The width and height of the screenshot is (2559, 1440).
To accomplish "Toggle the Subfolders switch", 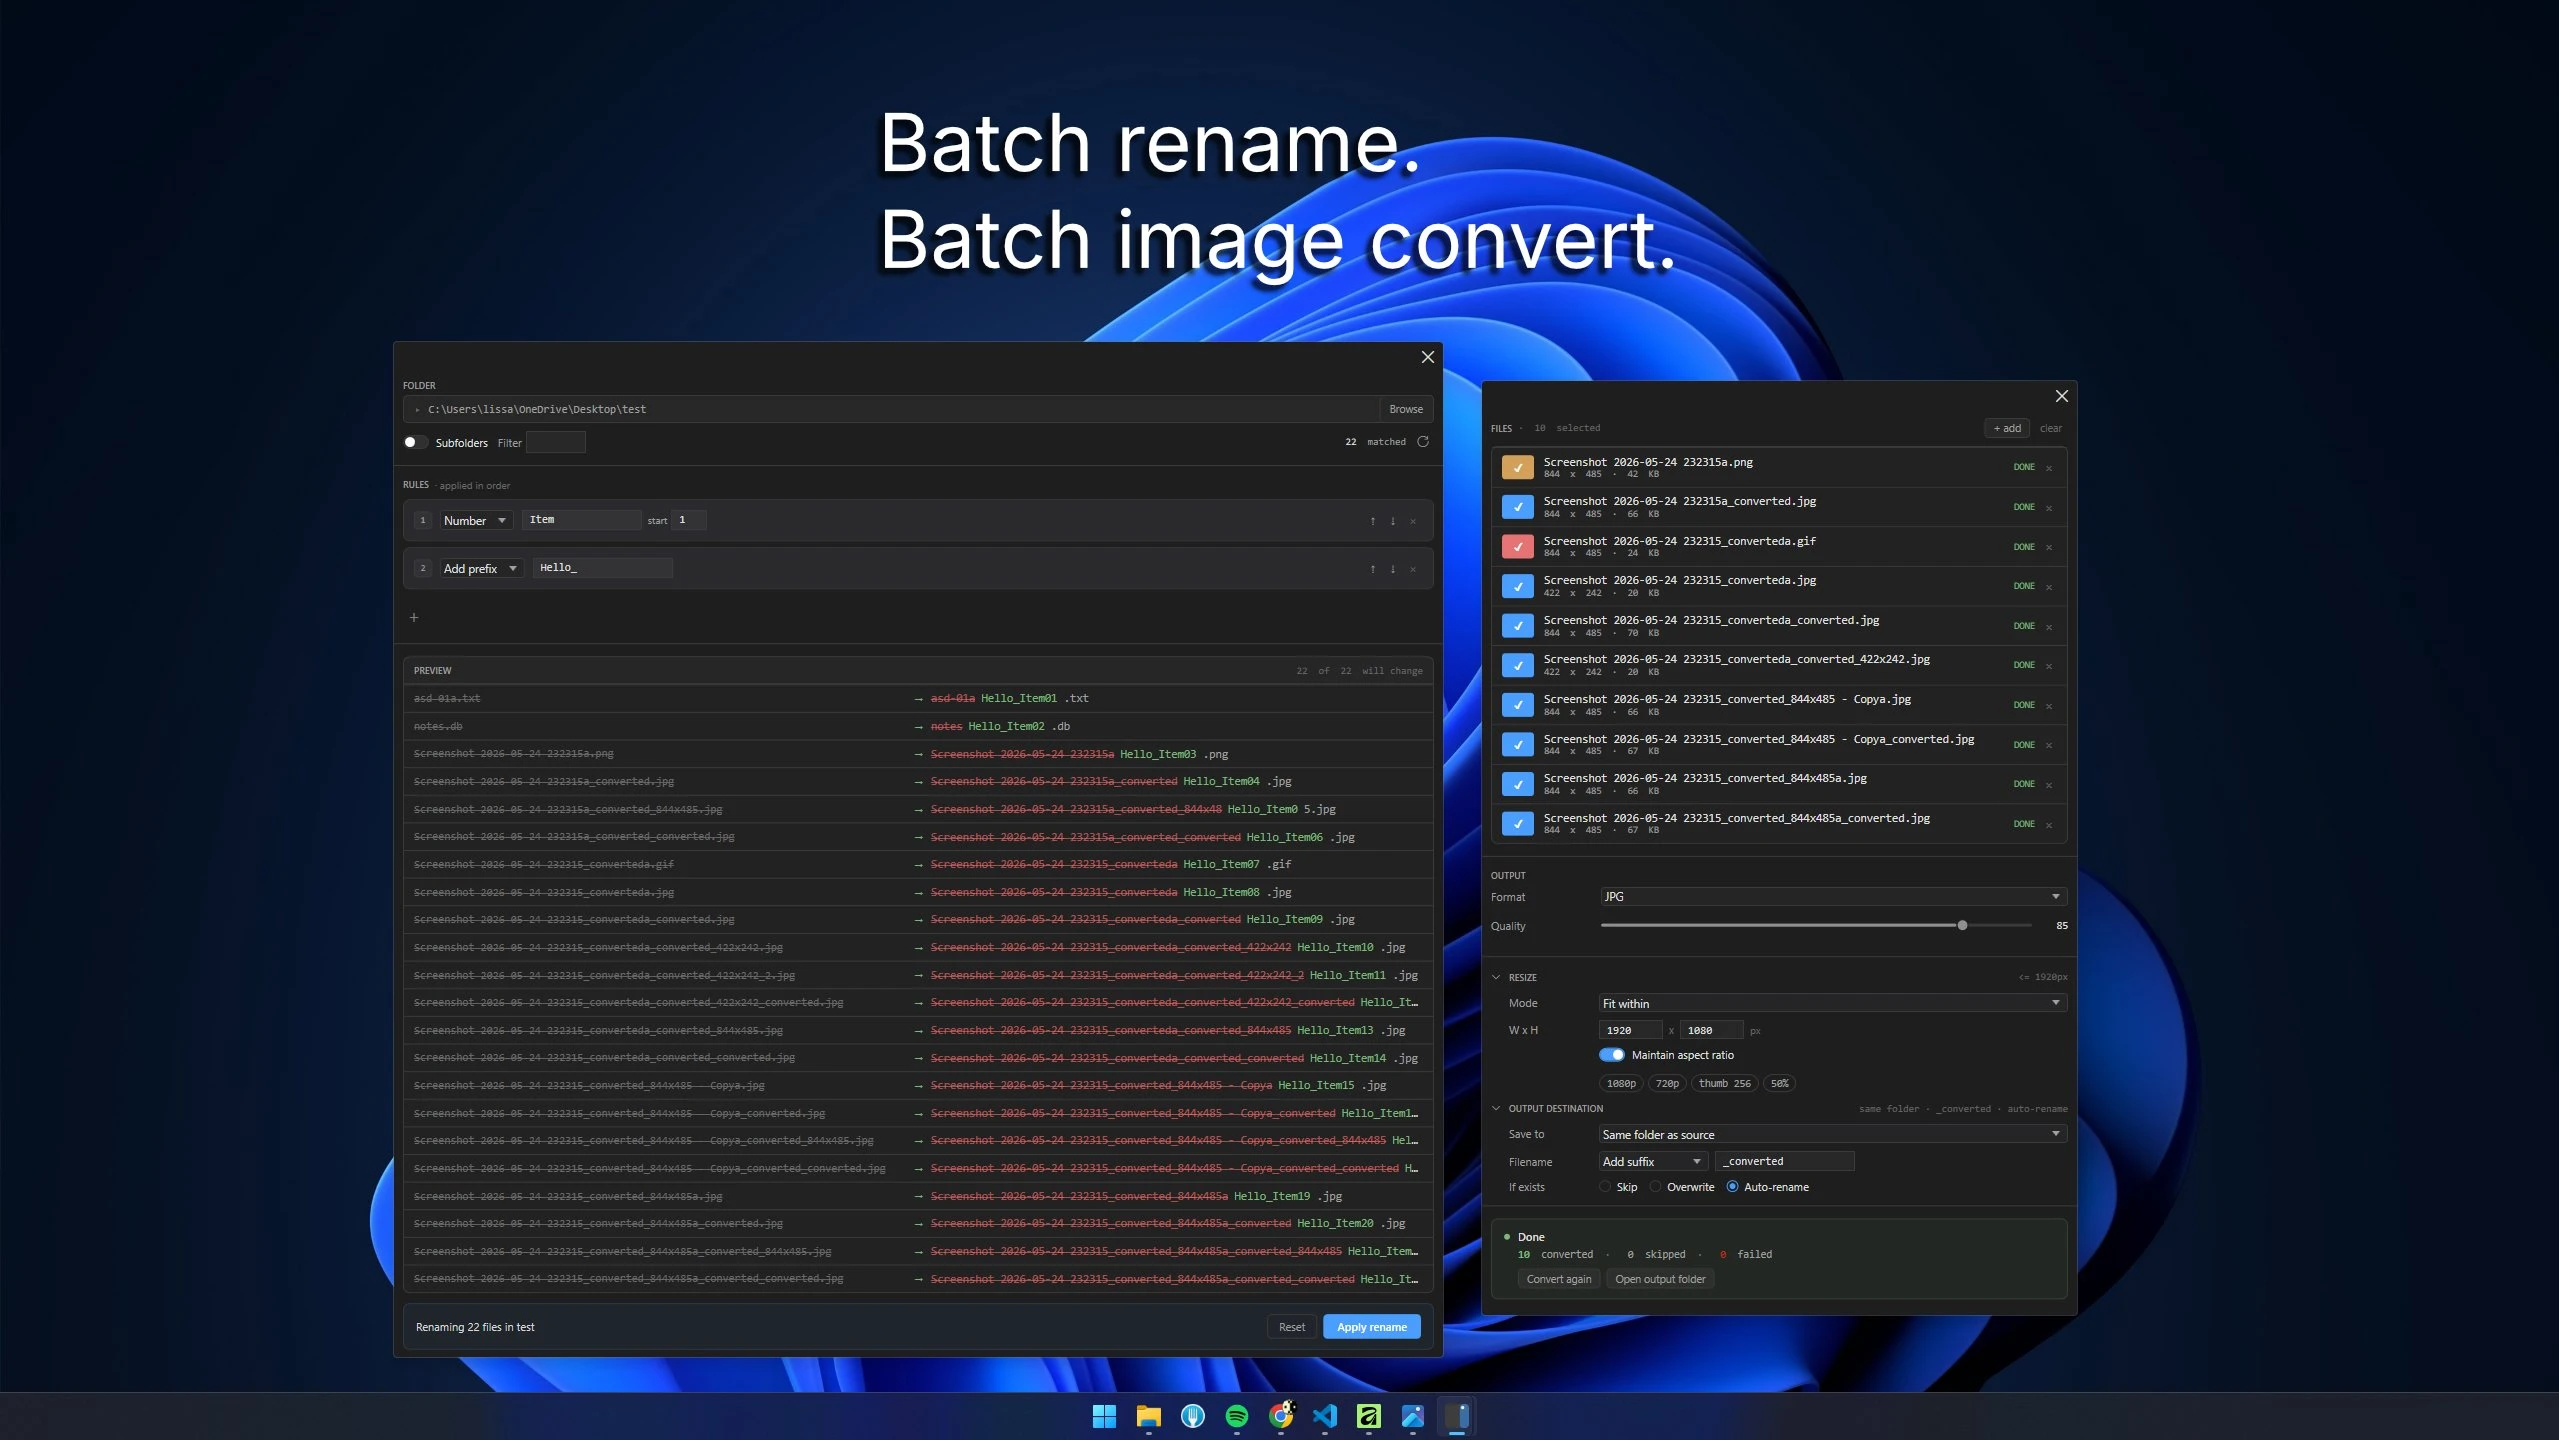I will (x=415, y=442).
